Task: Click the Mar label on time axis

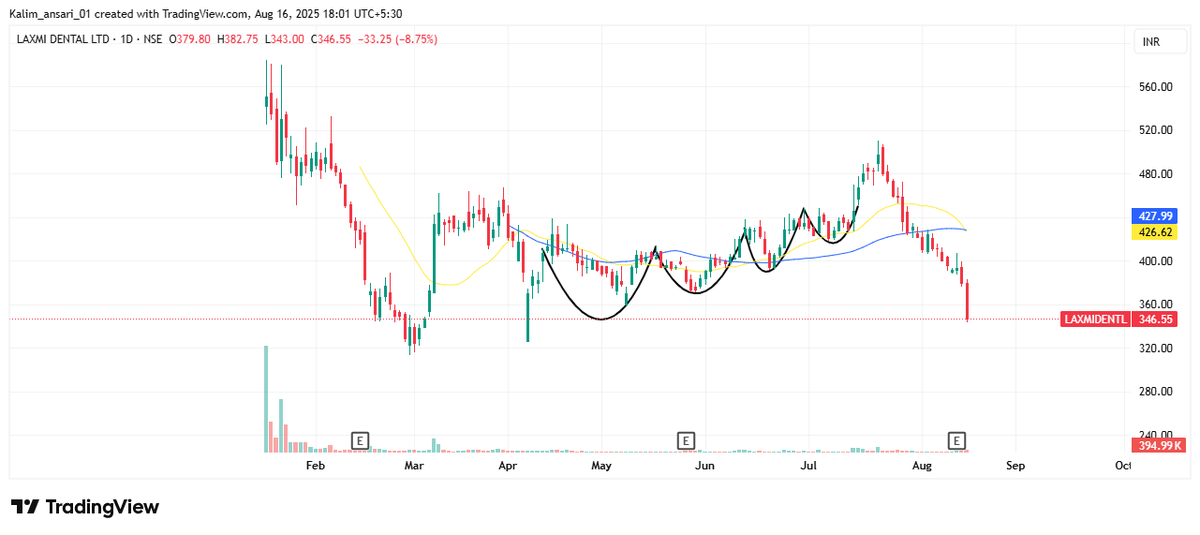Action: 414,466
